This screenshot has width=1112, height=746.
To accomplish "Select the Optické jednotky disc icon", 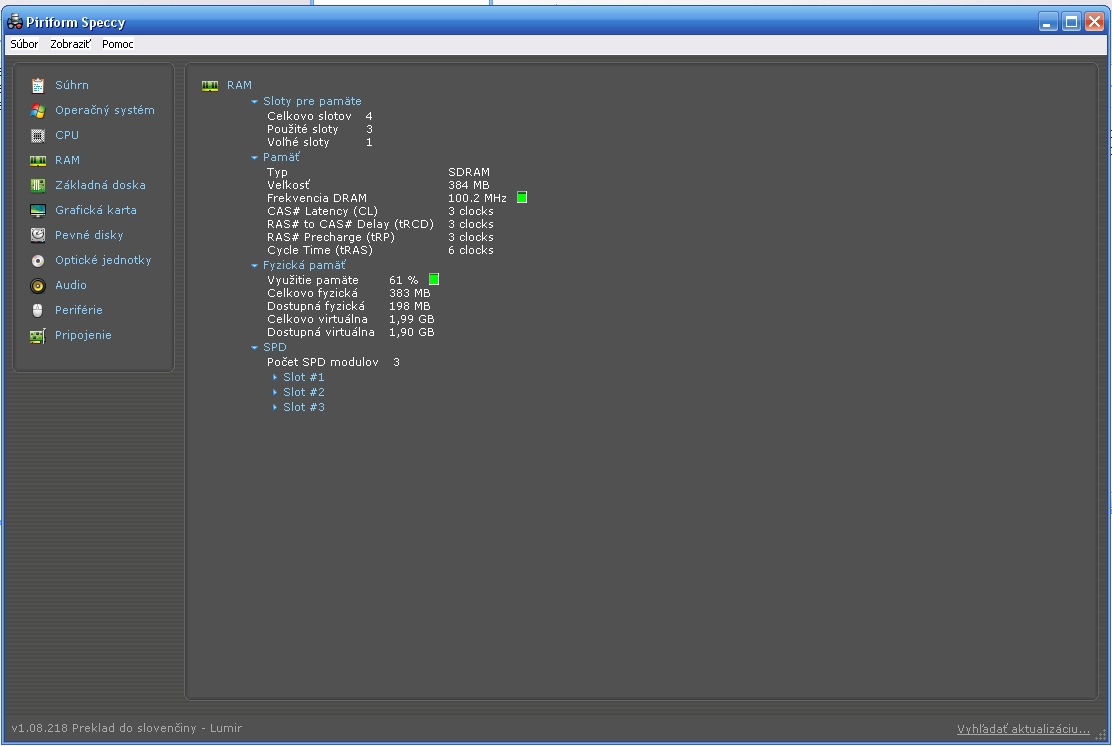I will tap(38, 260).
